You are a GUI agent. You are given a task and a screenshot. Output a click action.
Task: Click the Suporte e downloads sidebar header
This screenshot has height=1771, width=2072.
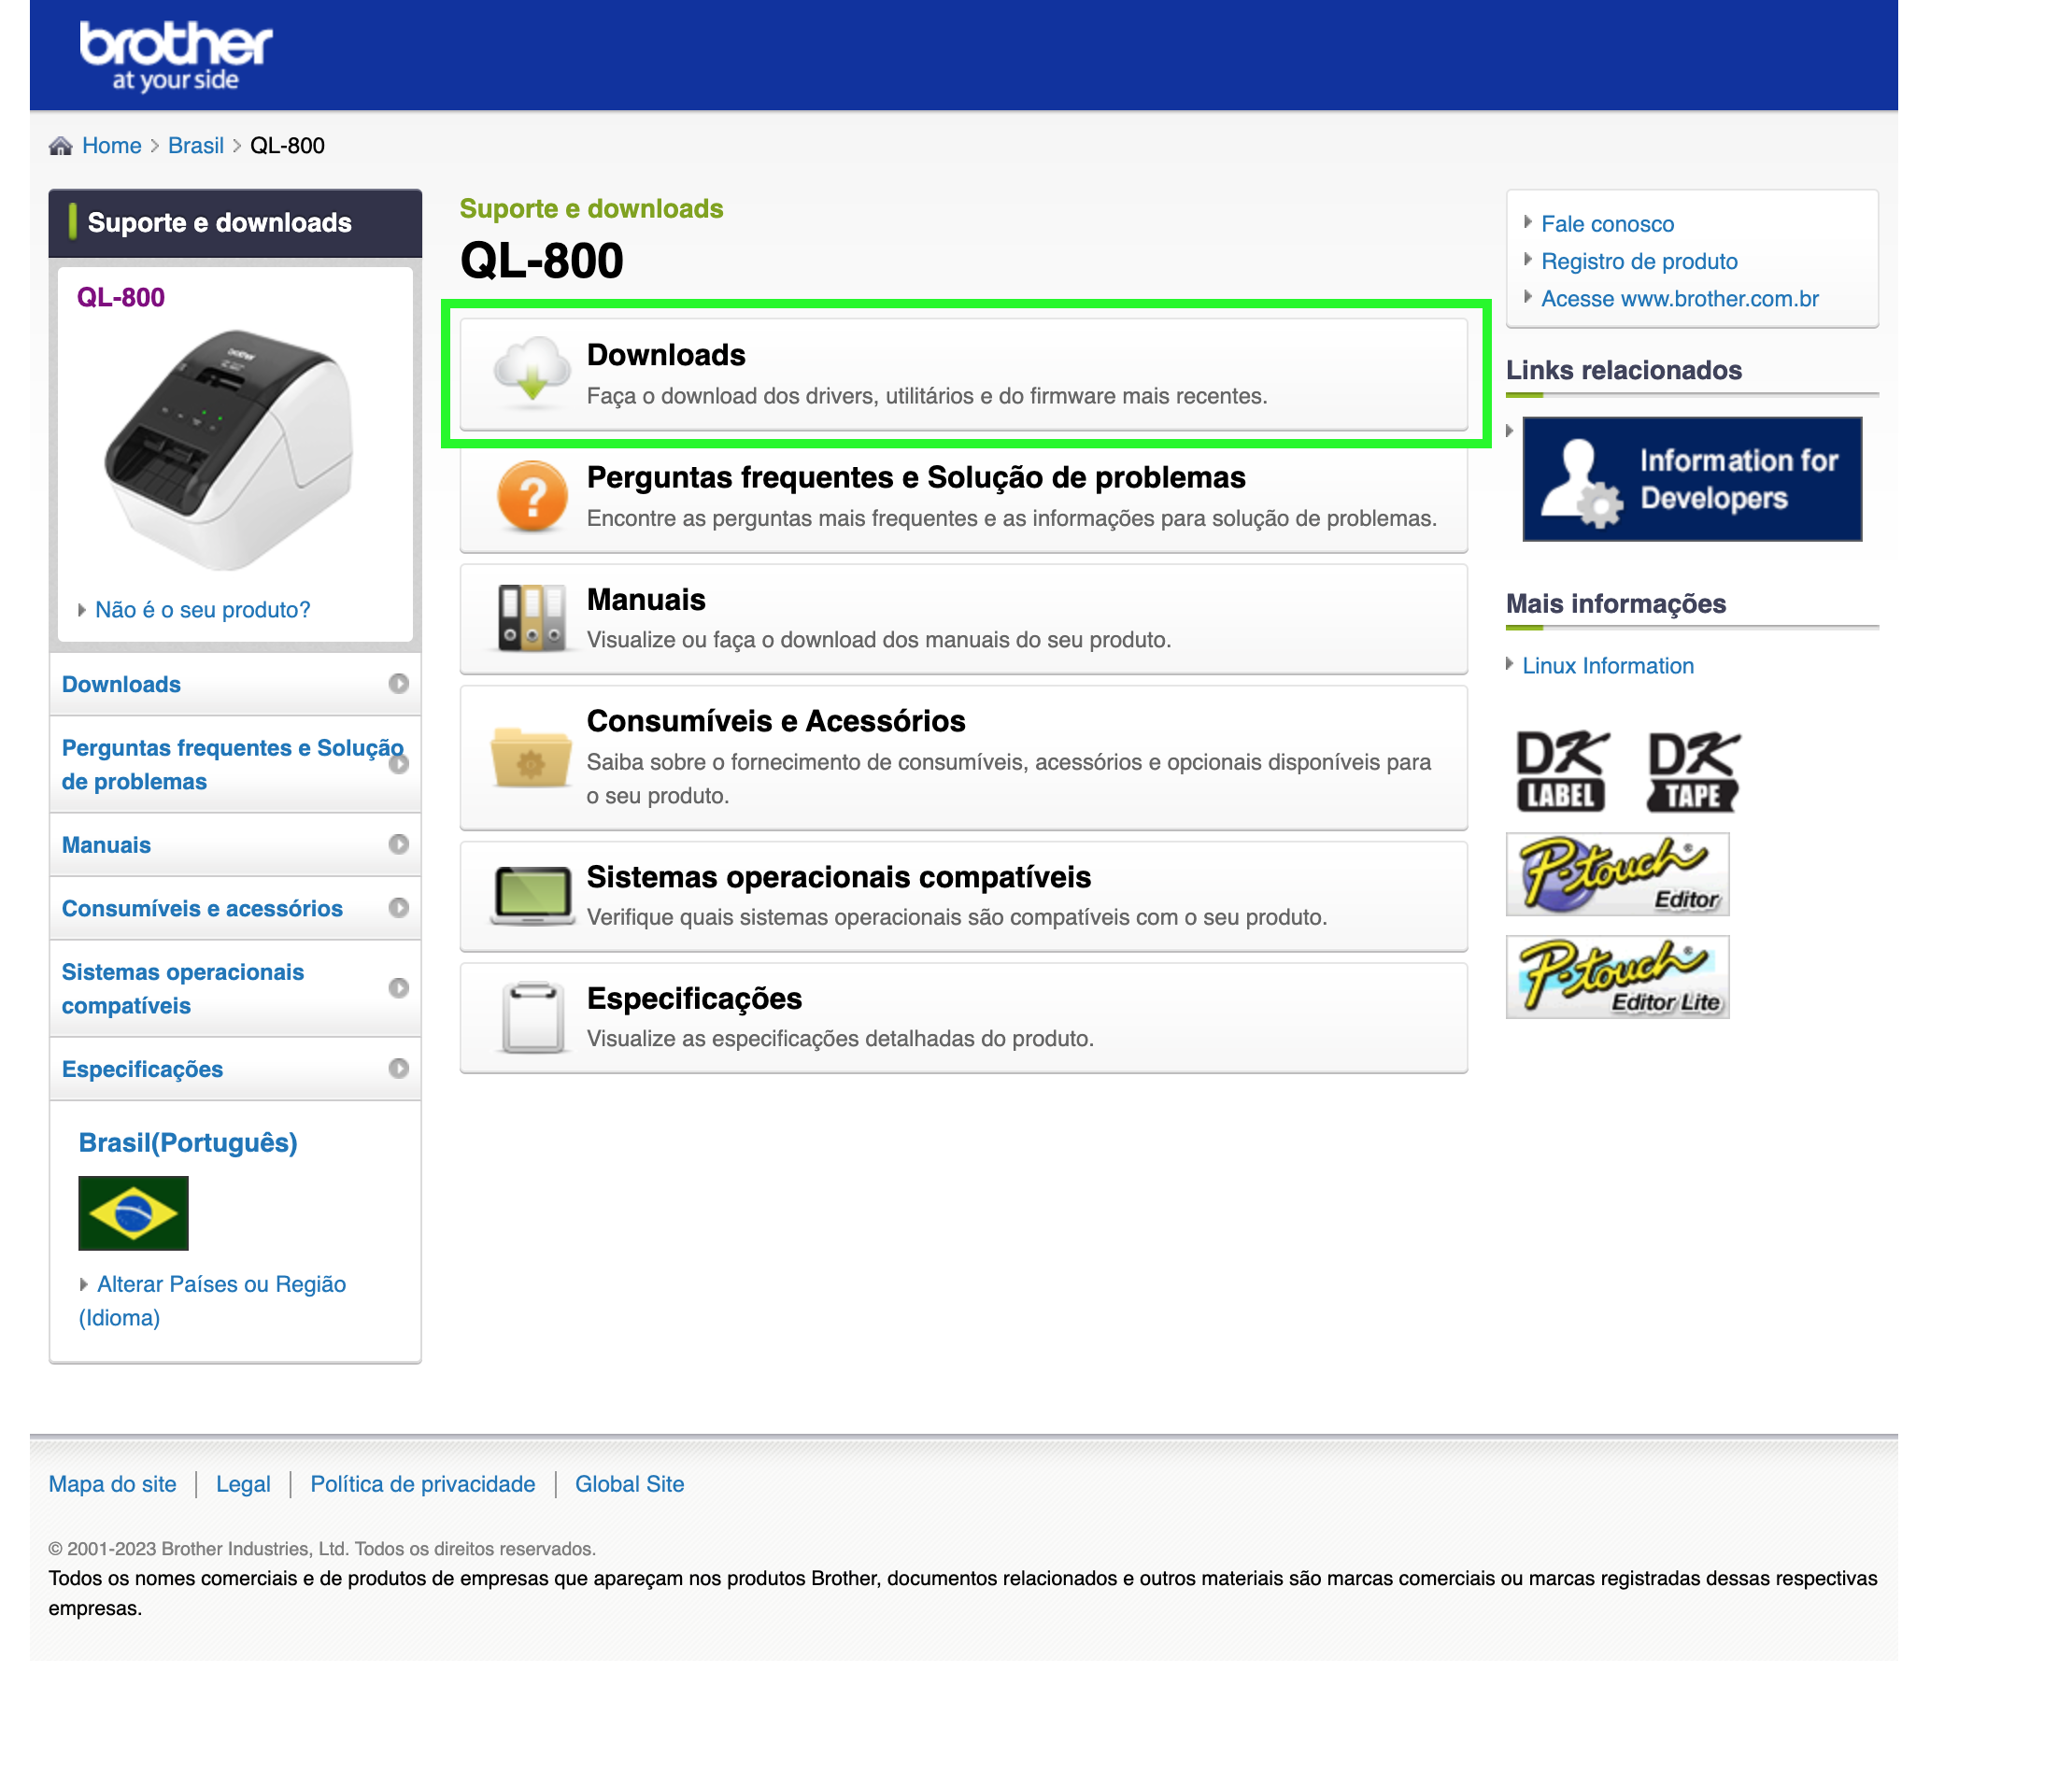tap(235, 222)
